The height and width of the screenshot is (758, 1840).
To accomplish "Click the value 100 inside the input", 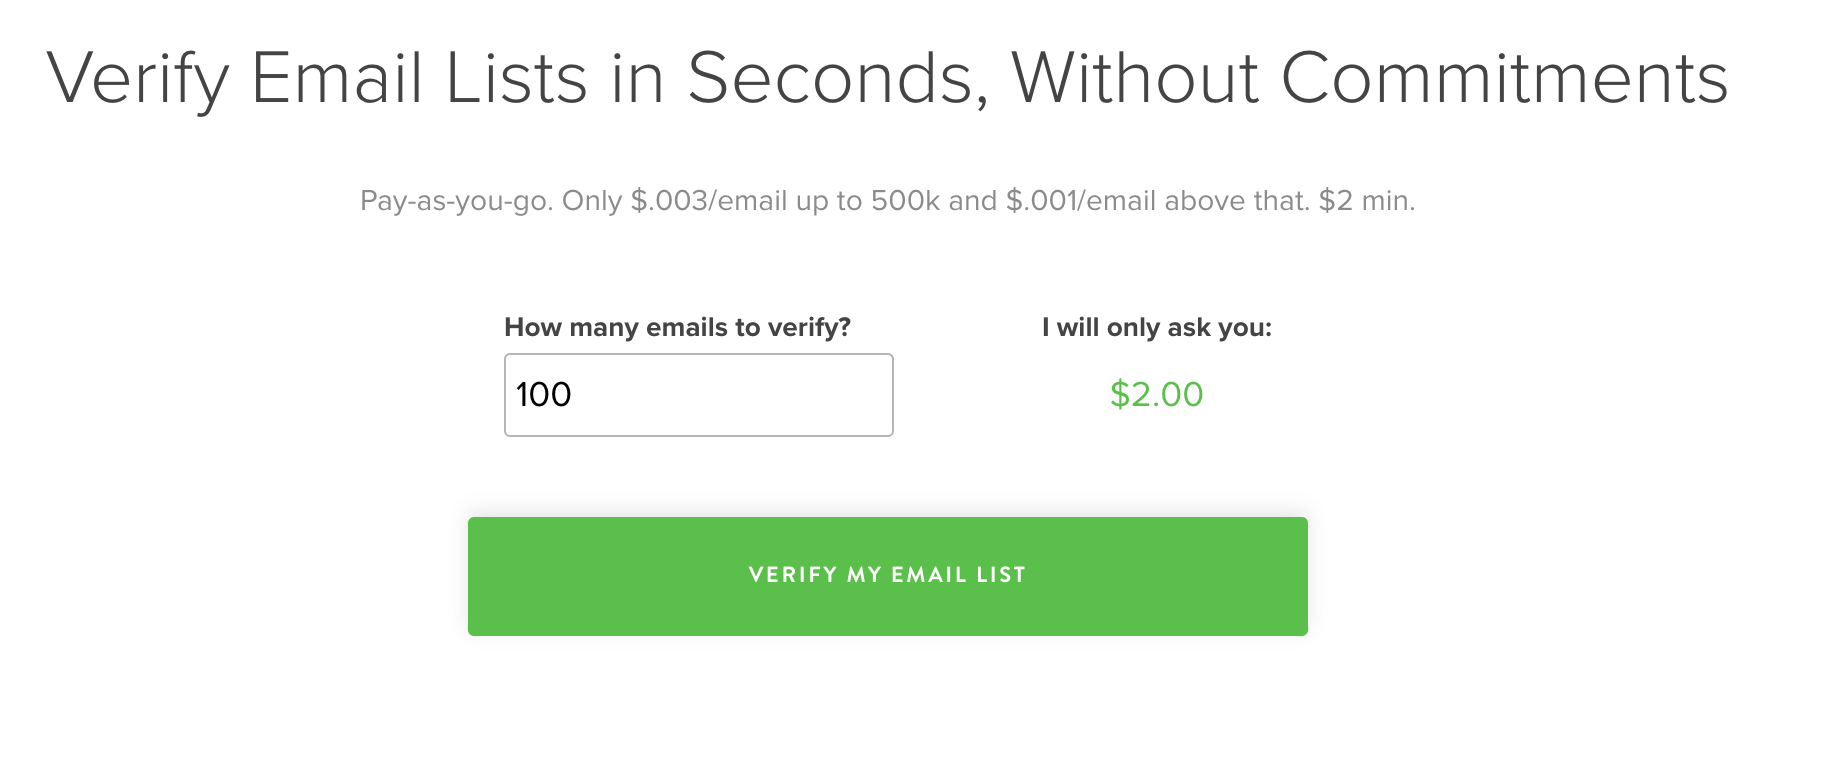I will click(x=543, y=395).
